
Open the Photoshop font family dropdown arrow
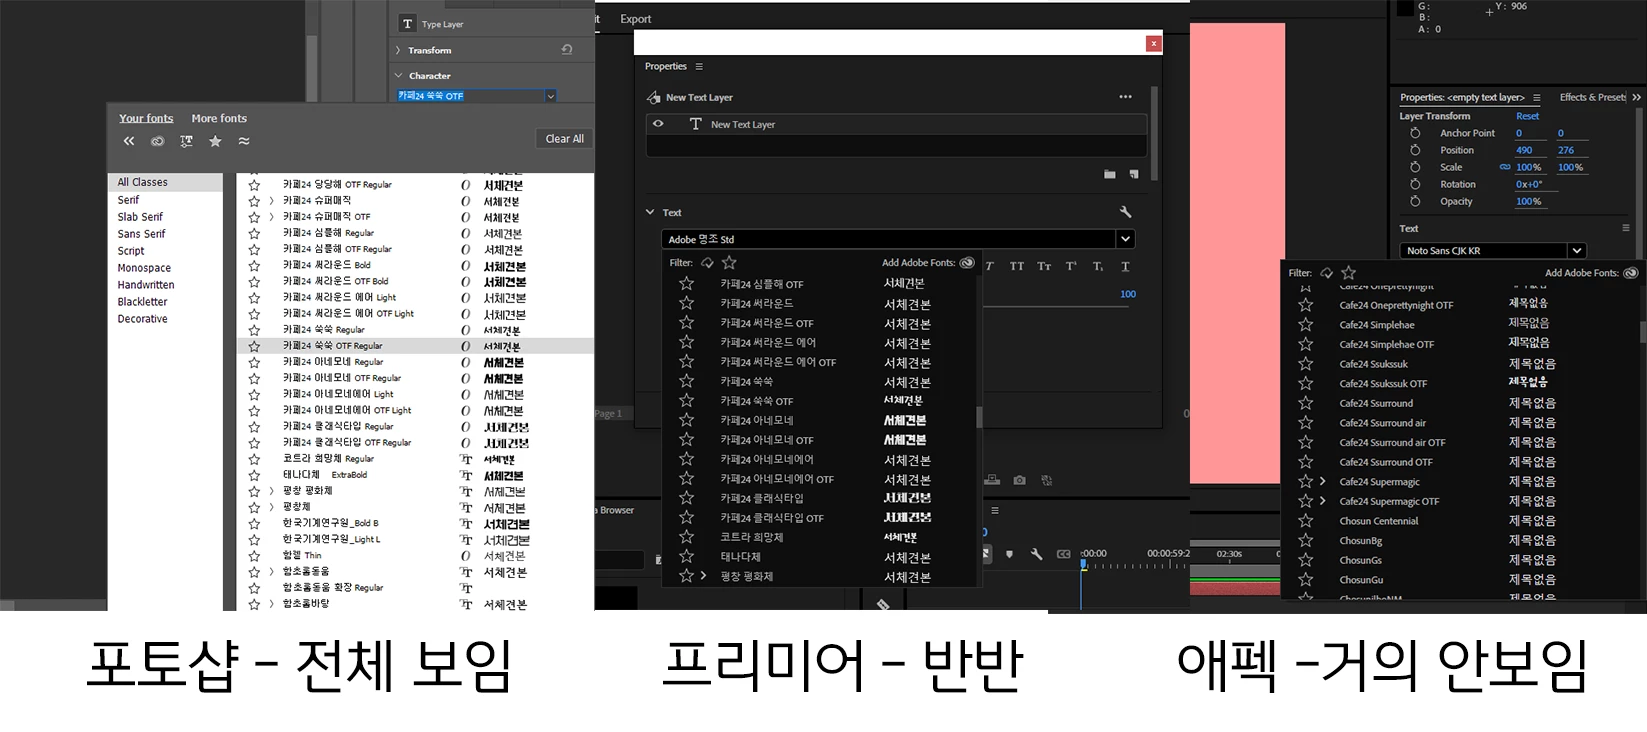click(x=550, y=96)
